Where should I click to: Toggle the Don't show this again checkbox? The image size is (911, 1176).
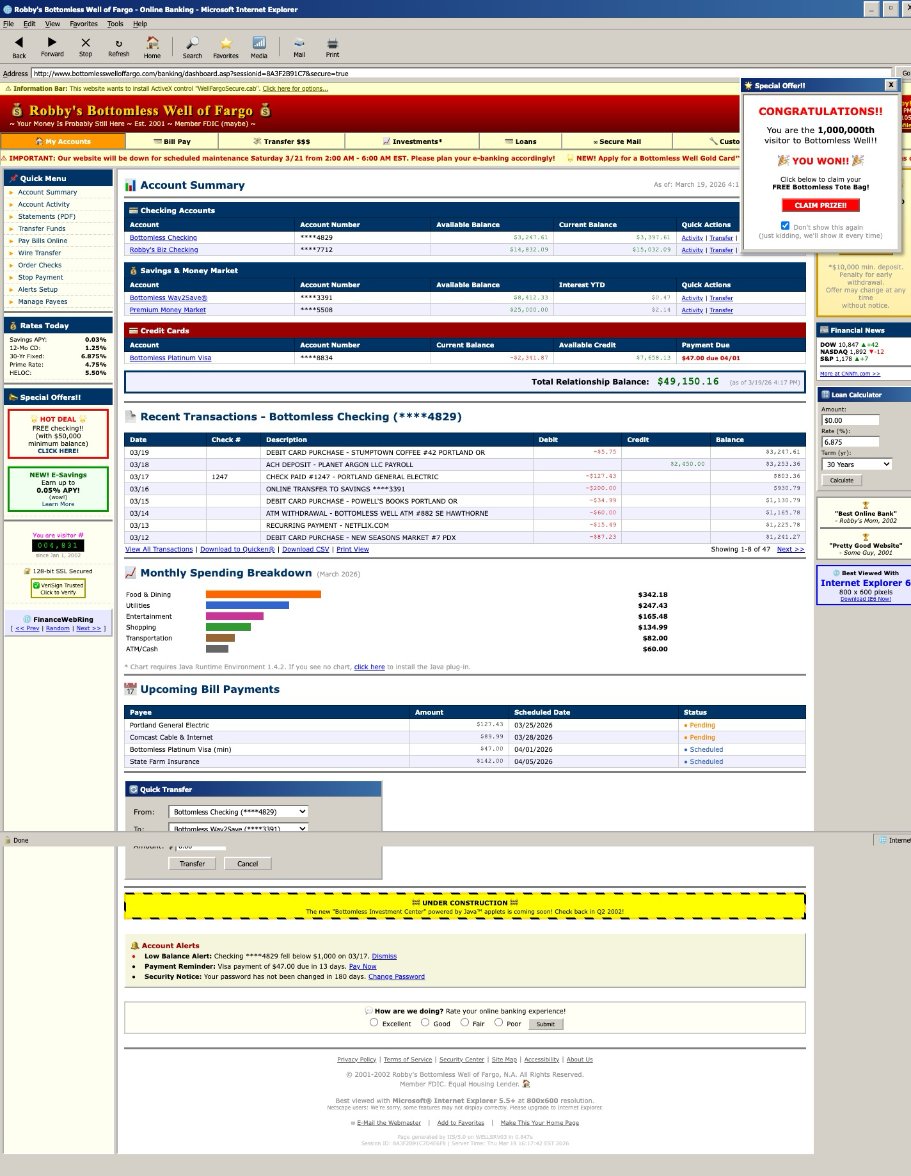pyautogui.click(x=785, y=226)
